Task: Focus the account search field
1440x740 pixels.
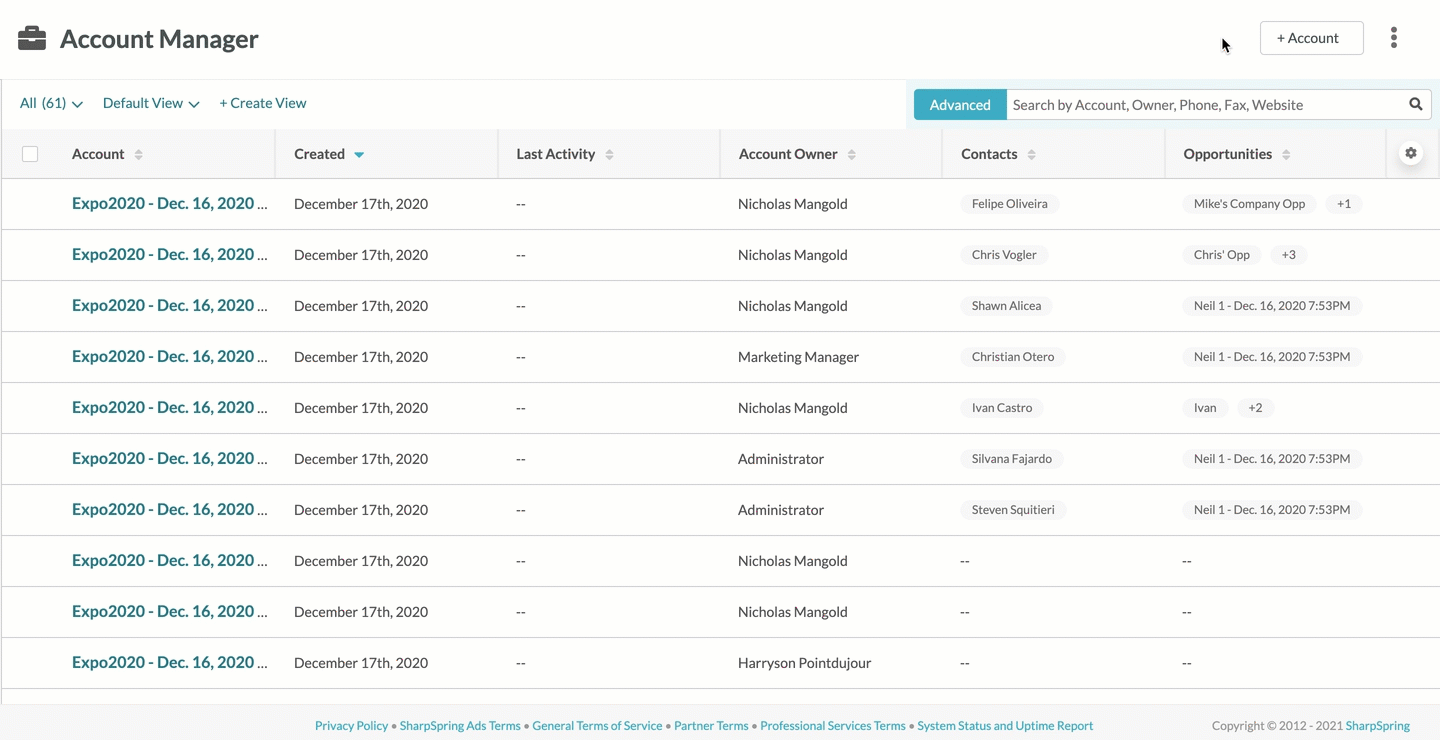Action: tap(1204, 104)
